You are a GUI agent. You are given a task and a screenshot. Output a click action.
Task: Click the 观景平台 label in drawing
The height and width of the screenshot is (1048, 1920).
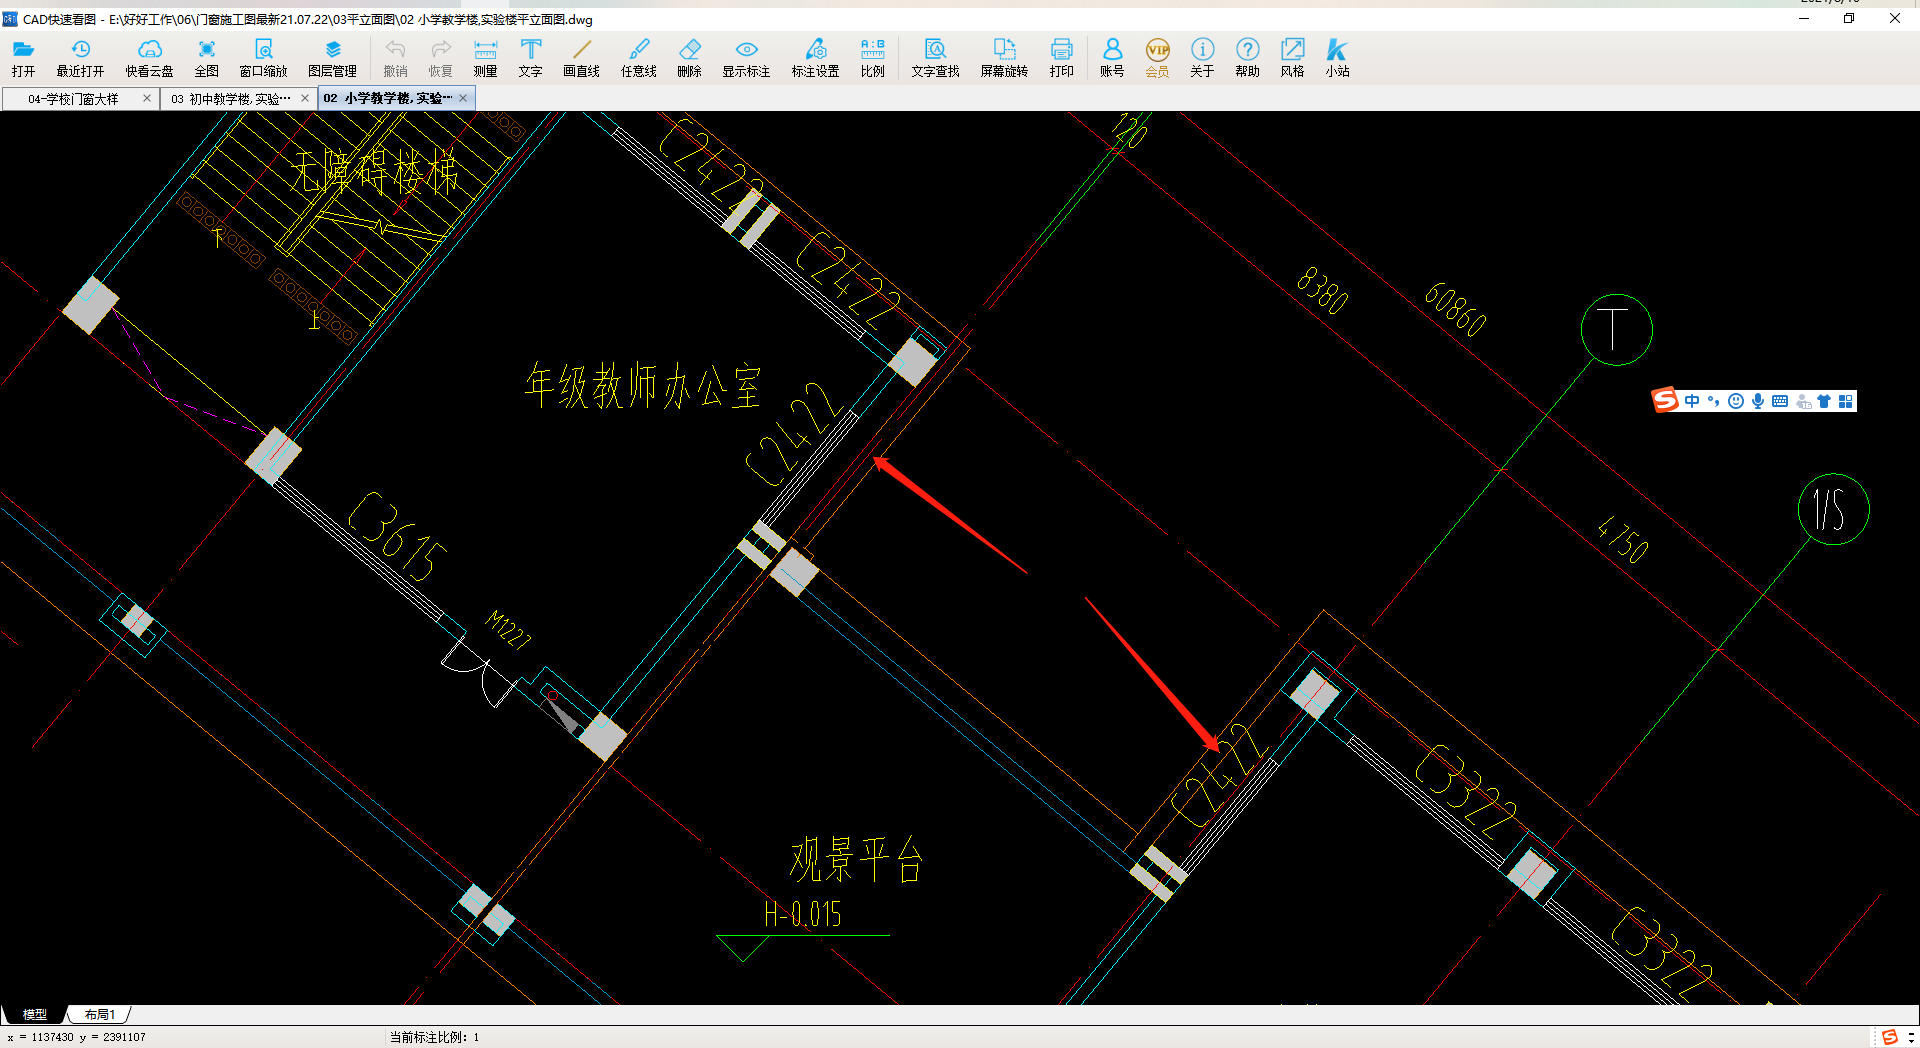856,859
